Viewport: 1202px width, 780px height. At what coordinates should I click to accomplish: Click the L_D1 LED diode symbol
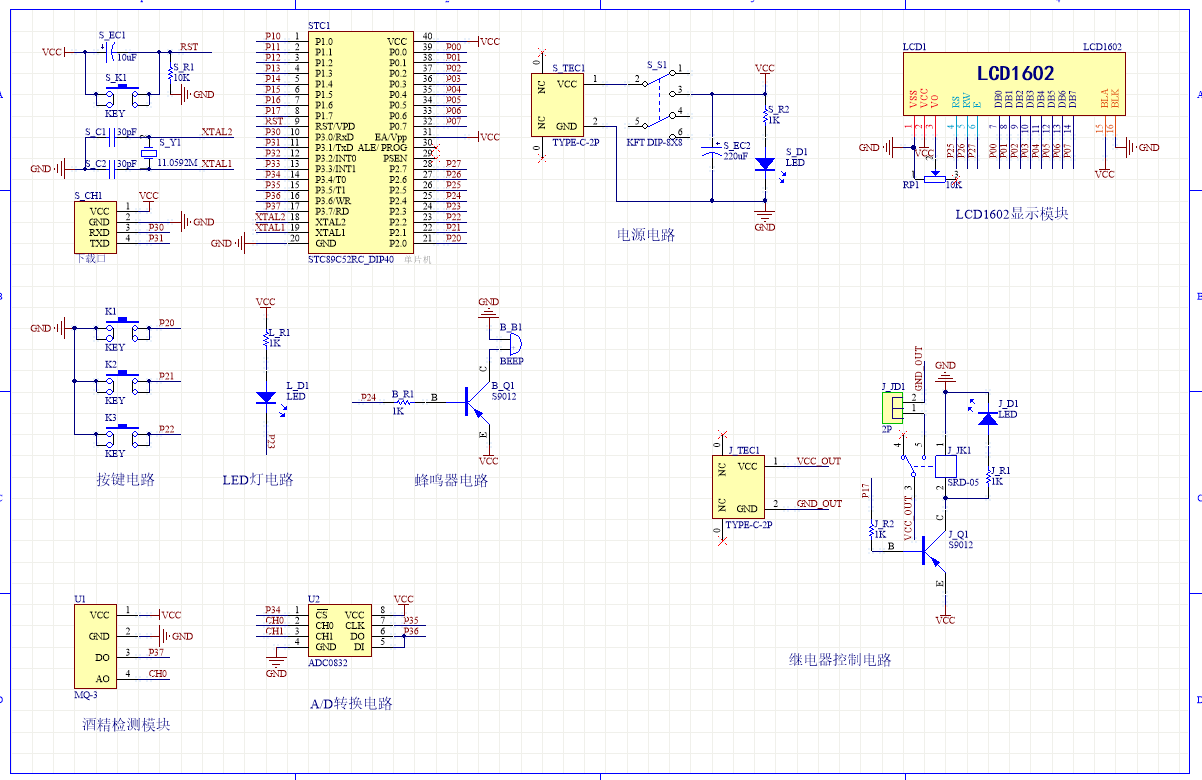[x=266, y=397]
